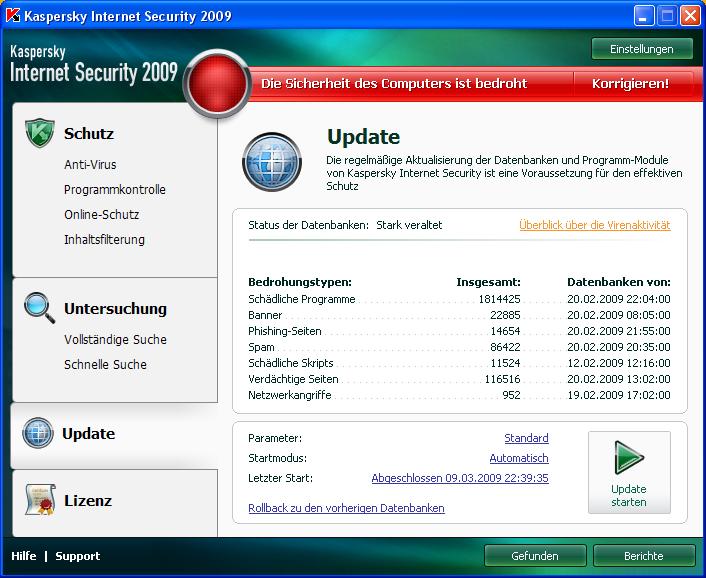The image size is (706, 578).
Task: Open Einstellungen
Action: point(642,49)
